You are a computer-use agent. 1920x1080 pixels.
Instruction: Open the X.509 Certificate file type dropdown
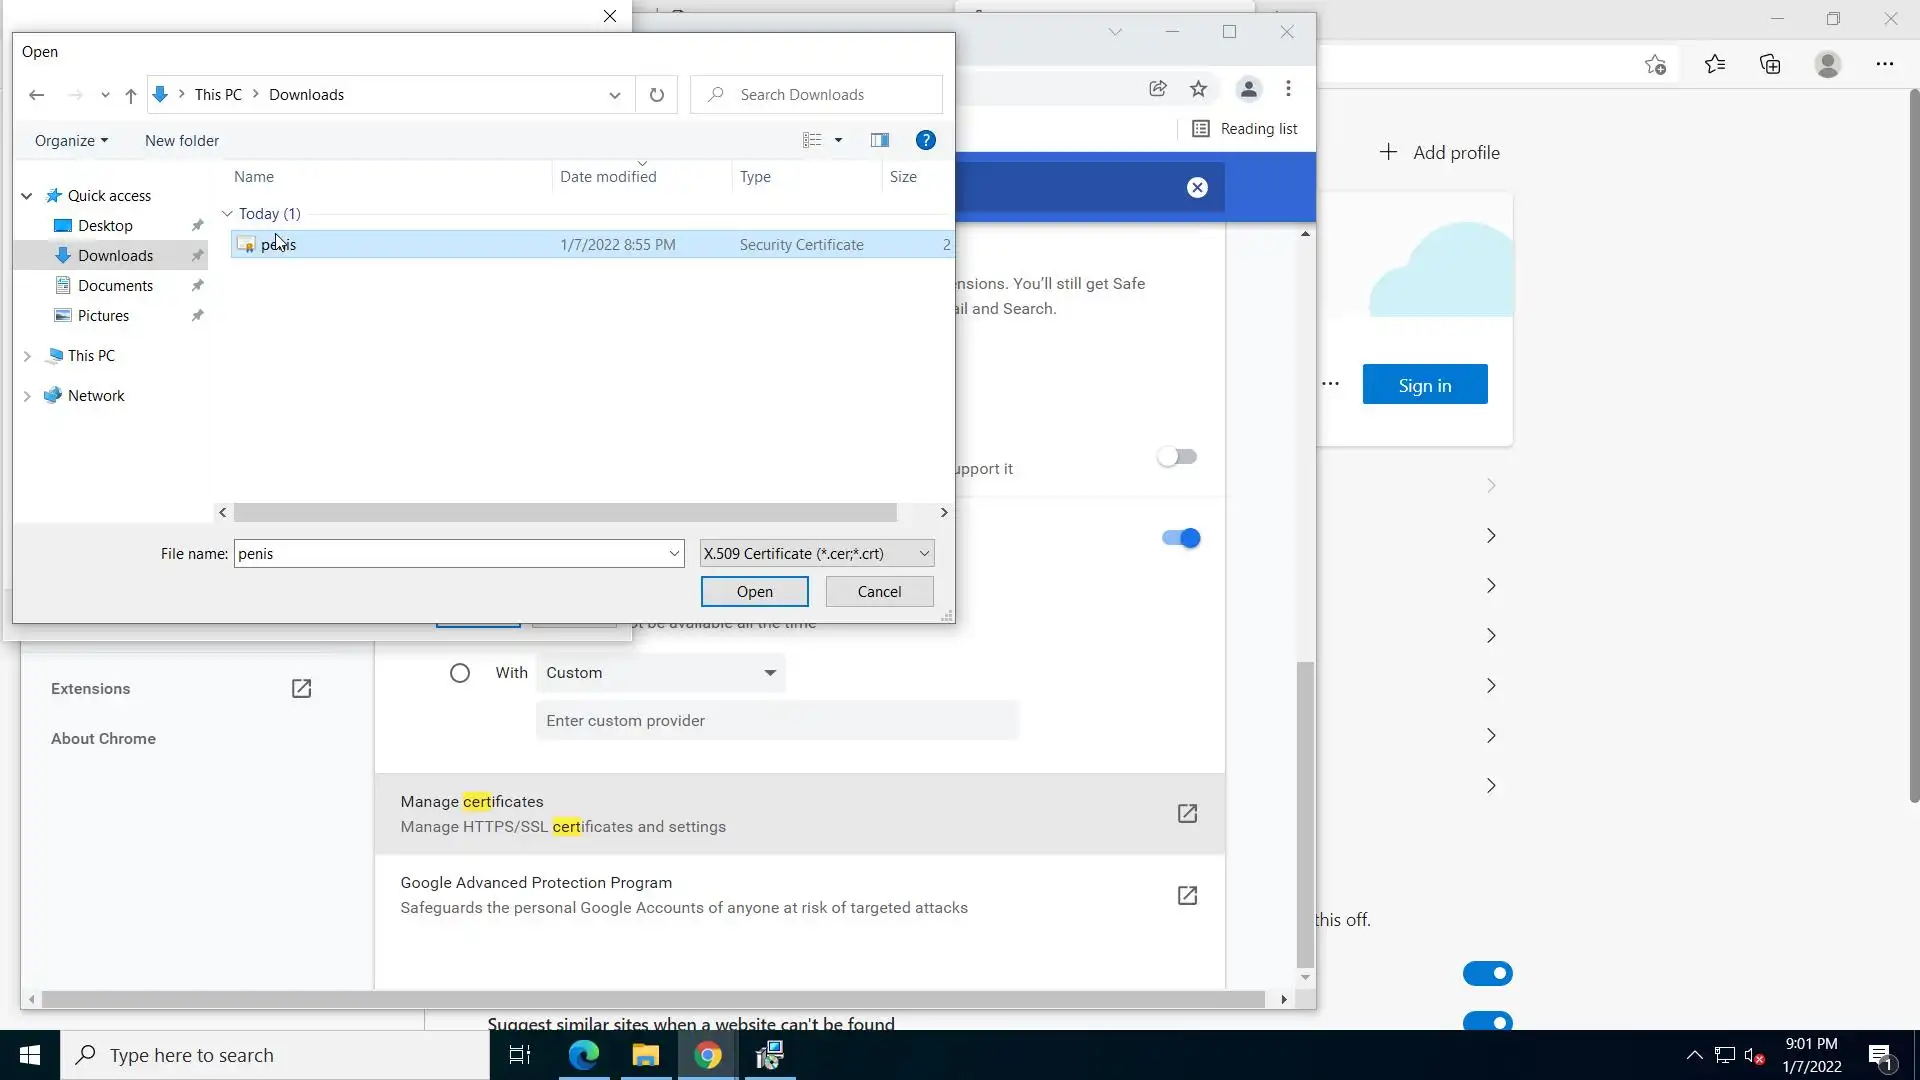(817, 553)
